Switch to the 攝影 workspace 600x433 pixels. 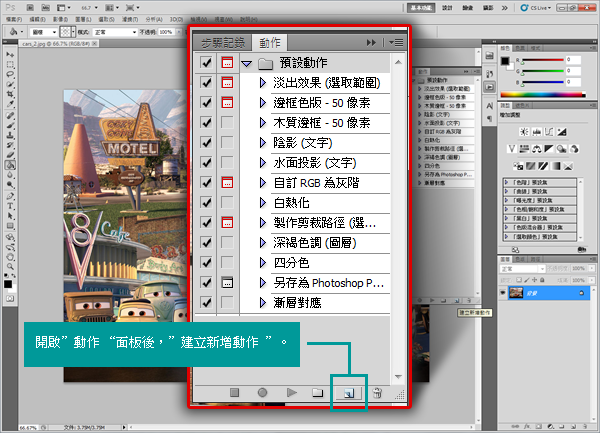pos(488,8)
